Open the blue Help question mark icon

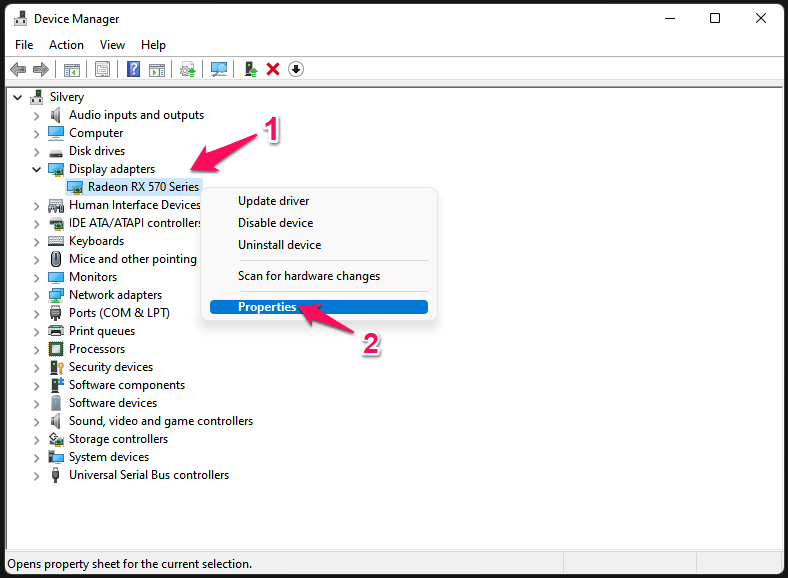(x=134, y=69)
